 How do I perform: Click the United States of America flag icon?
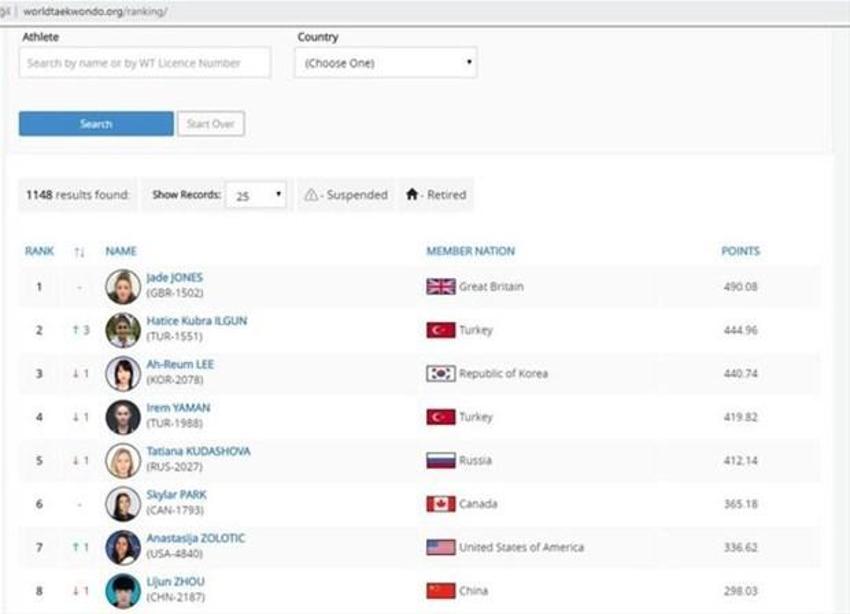441,547
